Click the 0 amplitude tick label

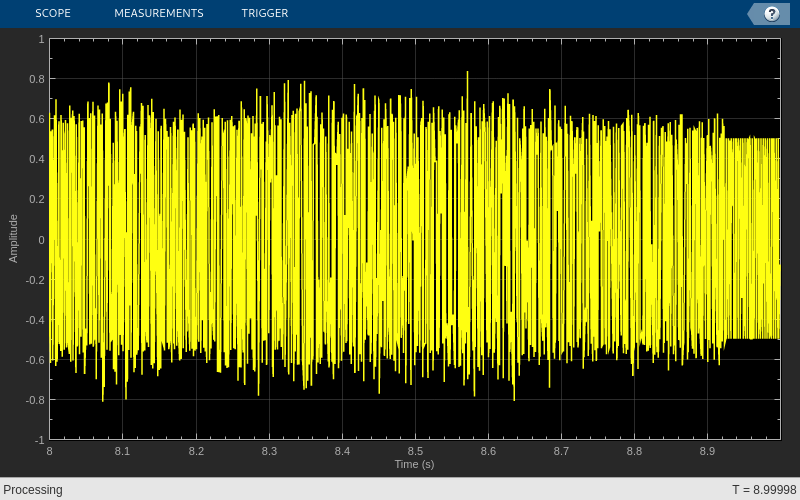pos(41,240)
